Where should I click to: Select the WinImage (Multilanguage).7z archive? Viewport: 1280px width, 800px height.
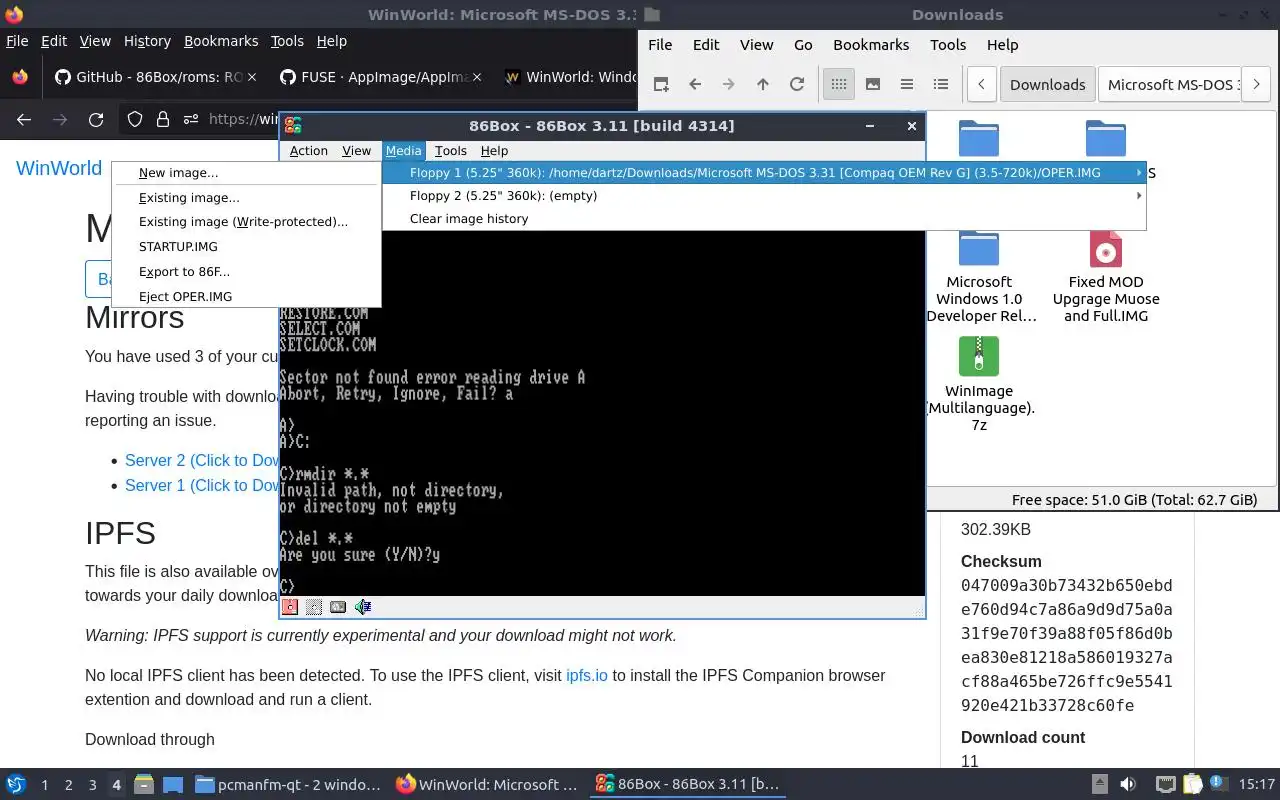(x=979, y=384)
